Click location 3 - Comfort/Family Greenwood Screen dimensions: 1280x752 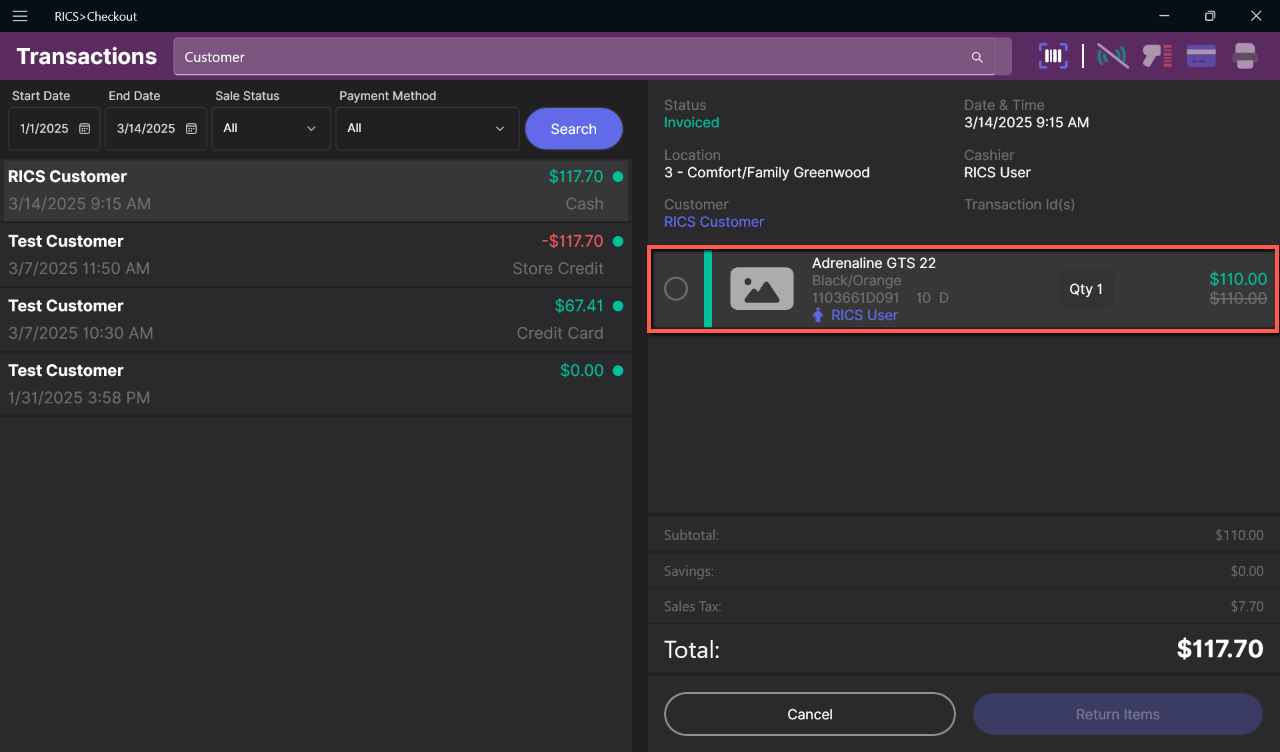point(767,172)
